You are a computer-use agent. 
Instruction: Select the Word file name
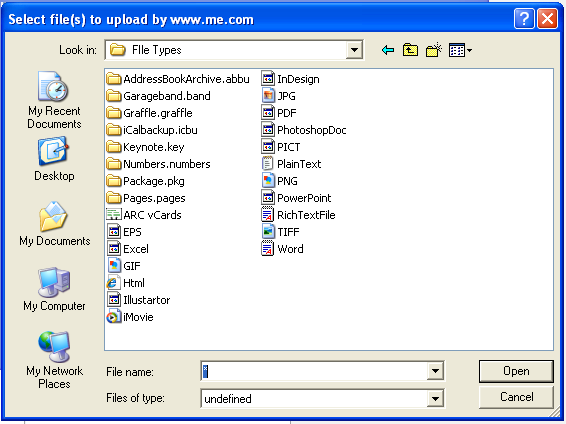point(290,249)
